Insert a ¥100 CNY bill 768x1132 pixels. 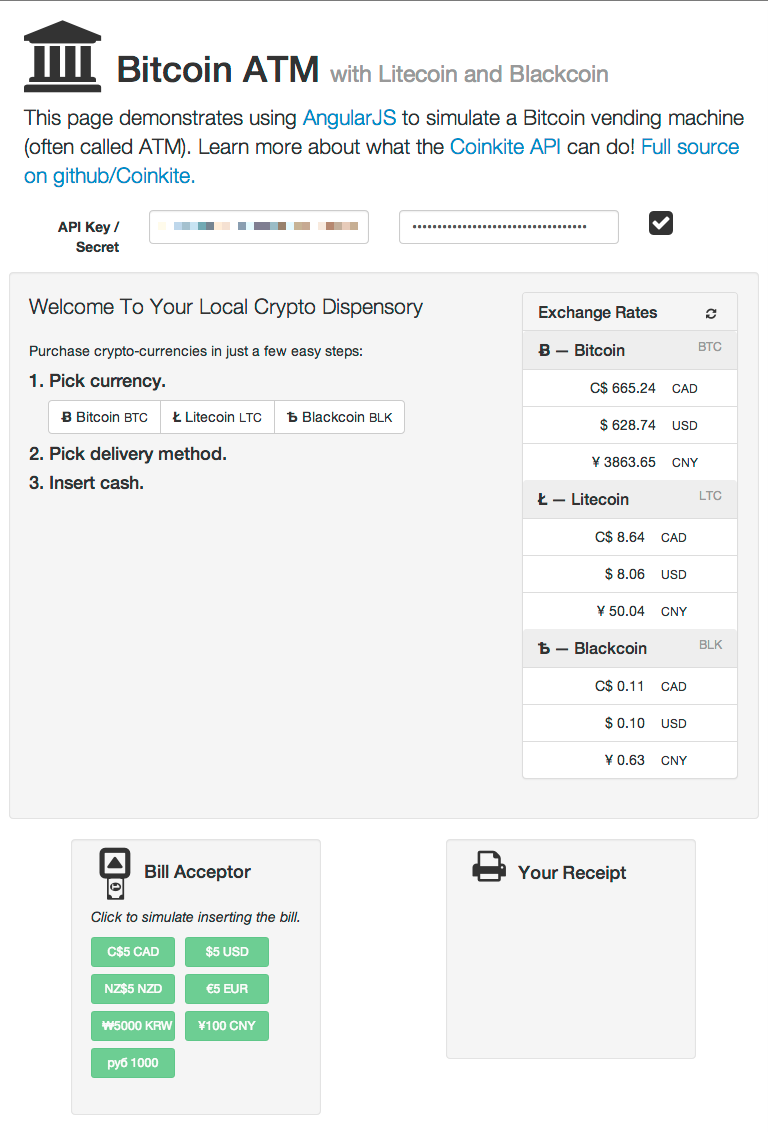(227, 1026)
